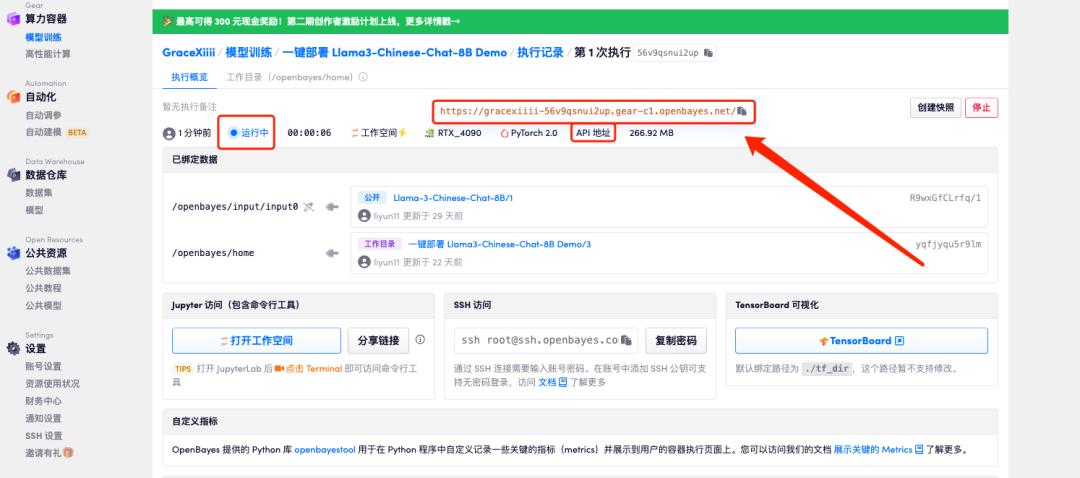Click the unbind icon next to /openbayes/input/input0
This screenshot has width=1080, height=478.
click(309, 207)
